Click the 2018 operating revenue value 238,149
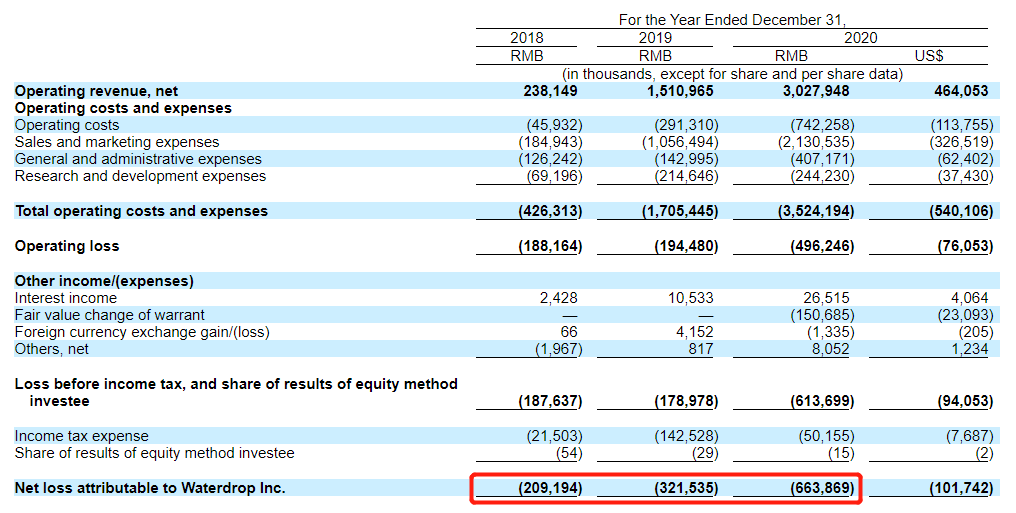 click(x=550, y=91)
